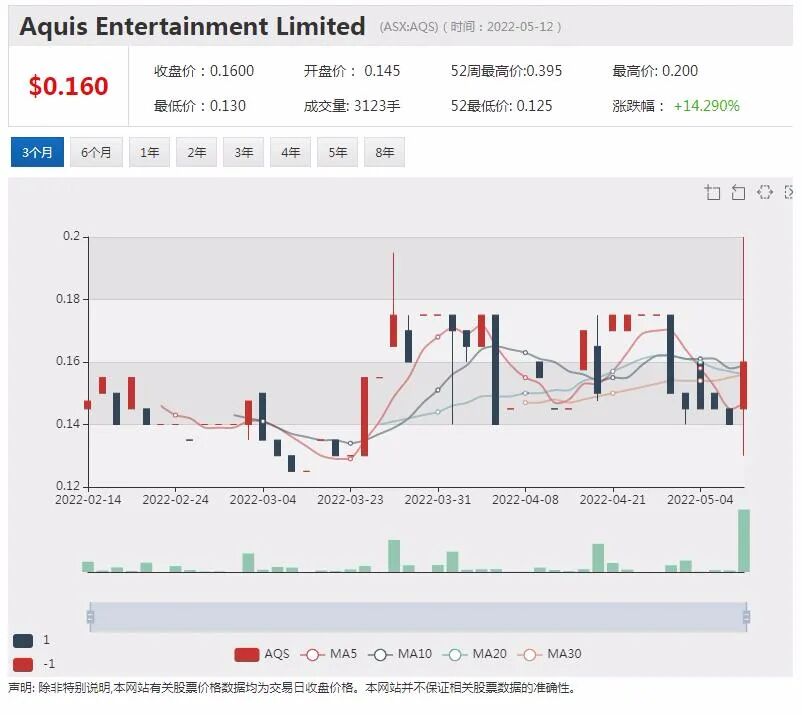The image size is (802, 715).
Task: Activate the area zoom tool icon
Action: (712, 192)
